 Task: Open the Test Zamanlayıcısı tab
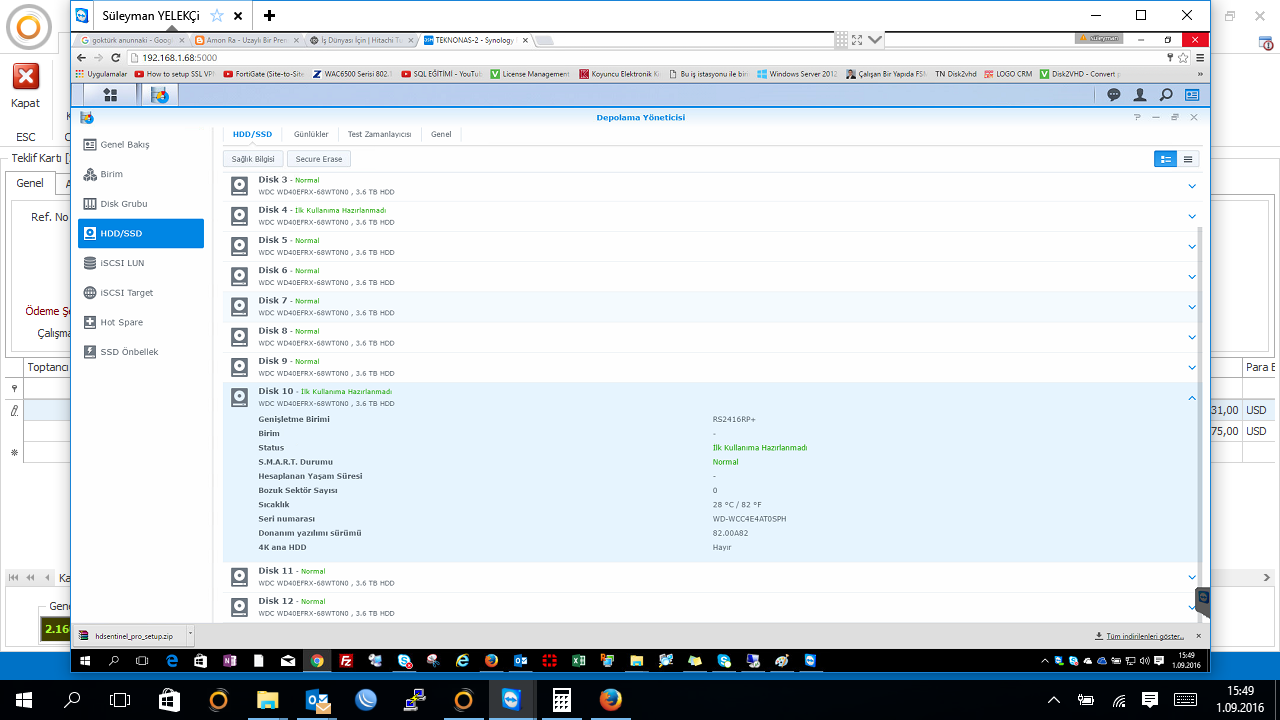379,134
